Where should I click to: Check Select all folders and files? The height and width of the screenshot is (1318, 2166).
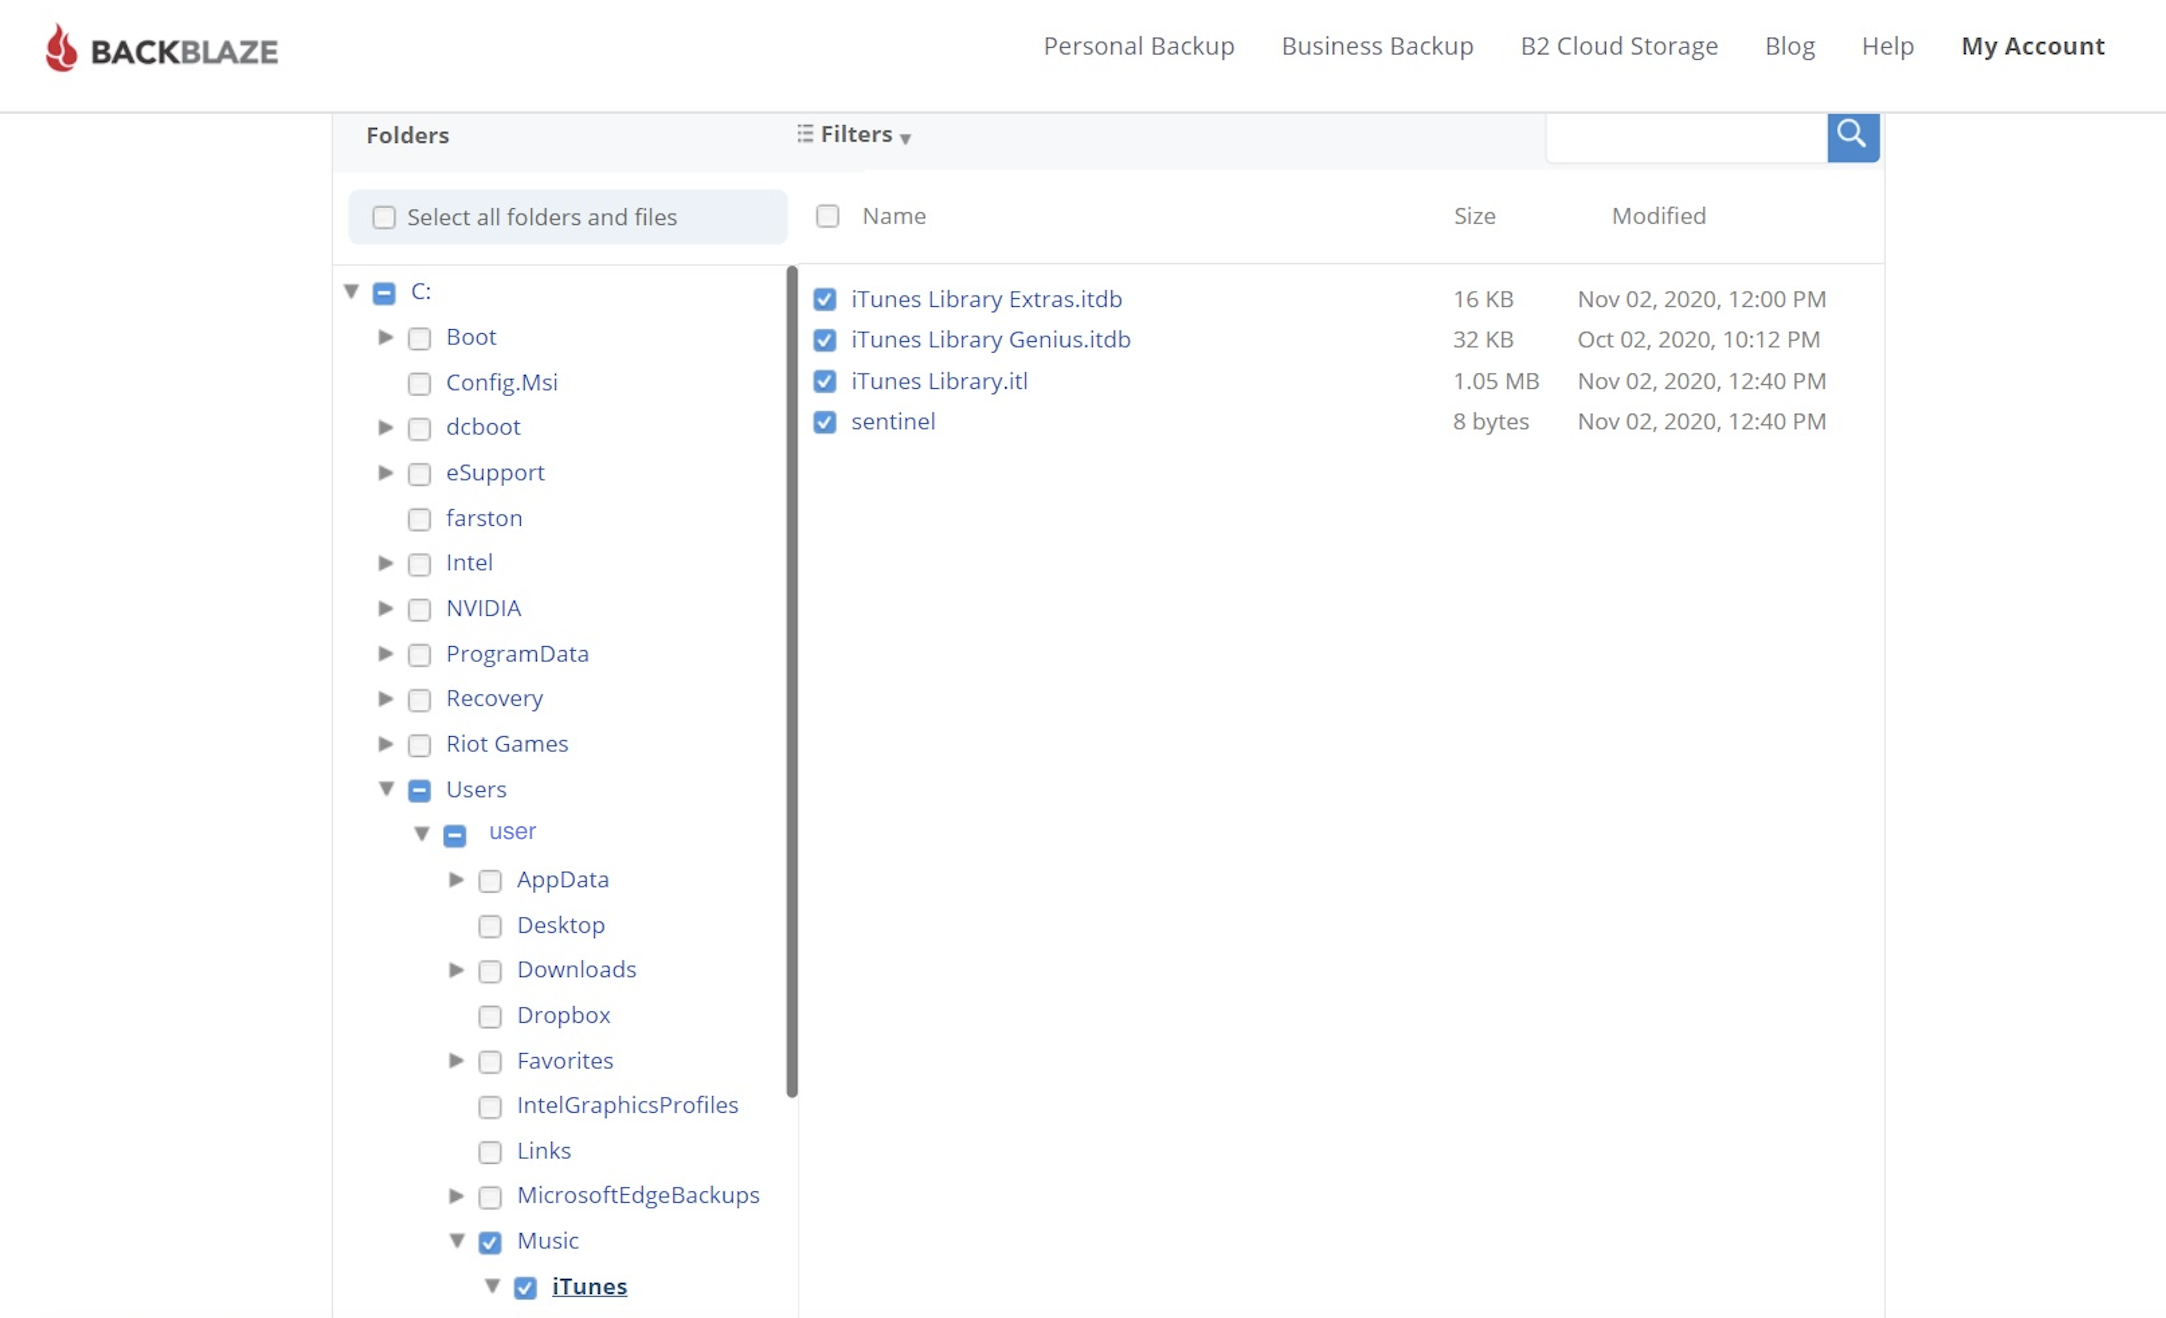click(384, 217)
